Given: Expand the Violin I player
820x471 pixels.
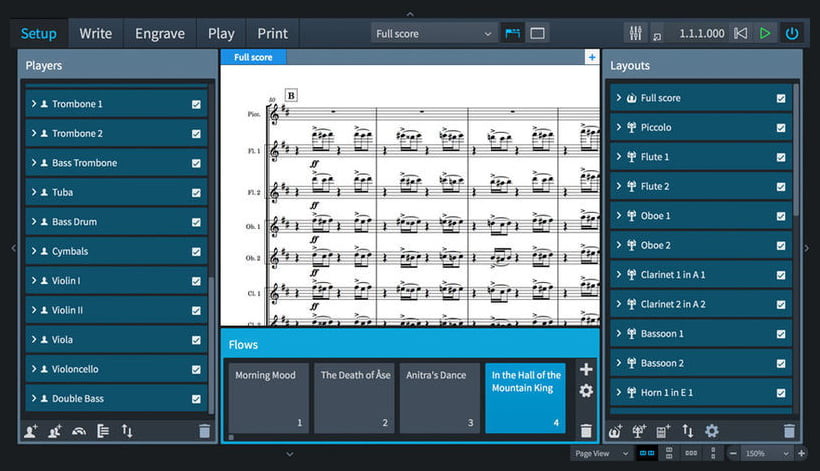Looking at the screenshot, I should click(33, 280).
